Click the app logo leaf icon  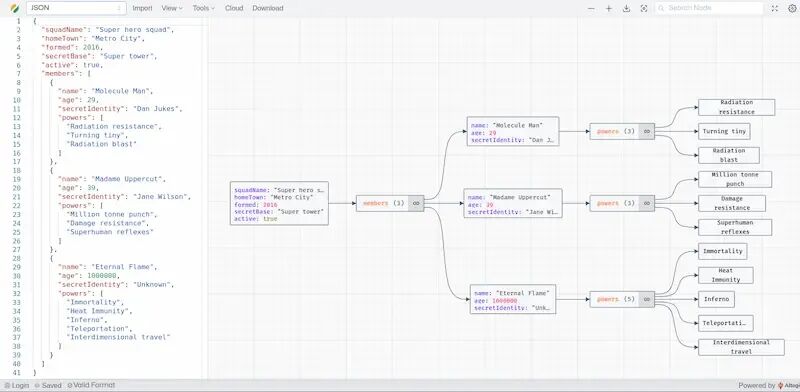click(15, 8)
